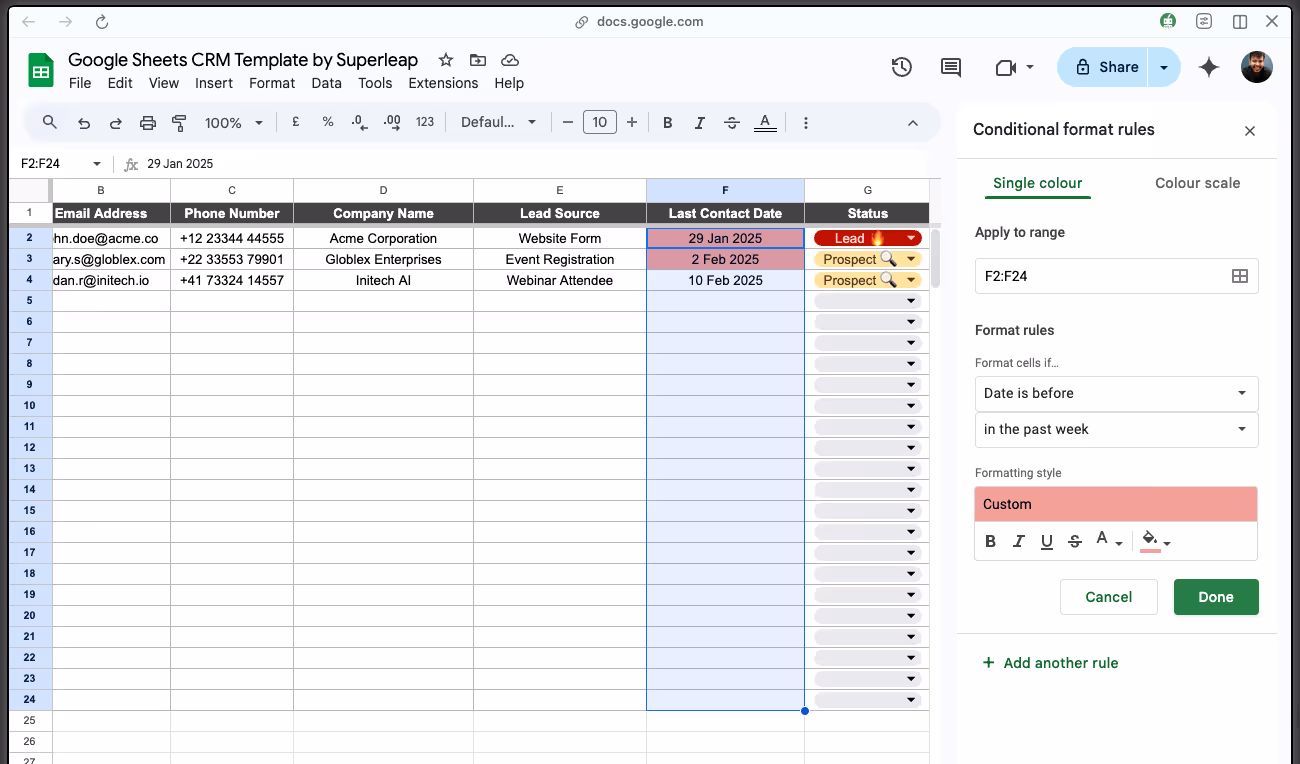Open the Format menu
1300x764 pixels.
tap(272, 83)
